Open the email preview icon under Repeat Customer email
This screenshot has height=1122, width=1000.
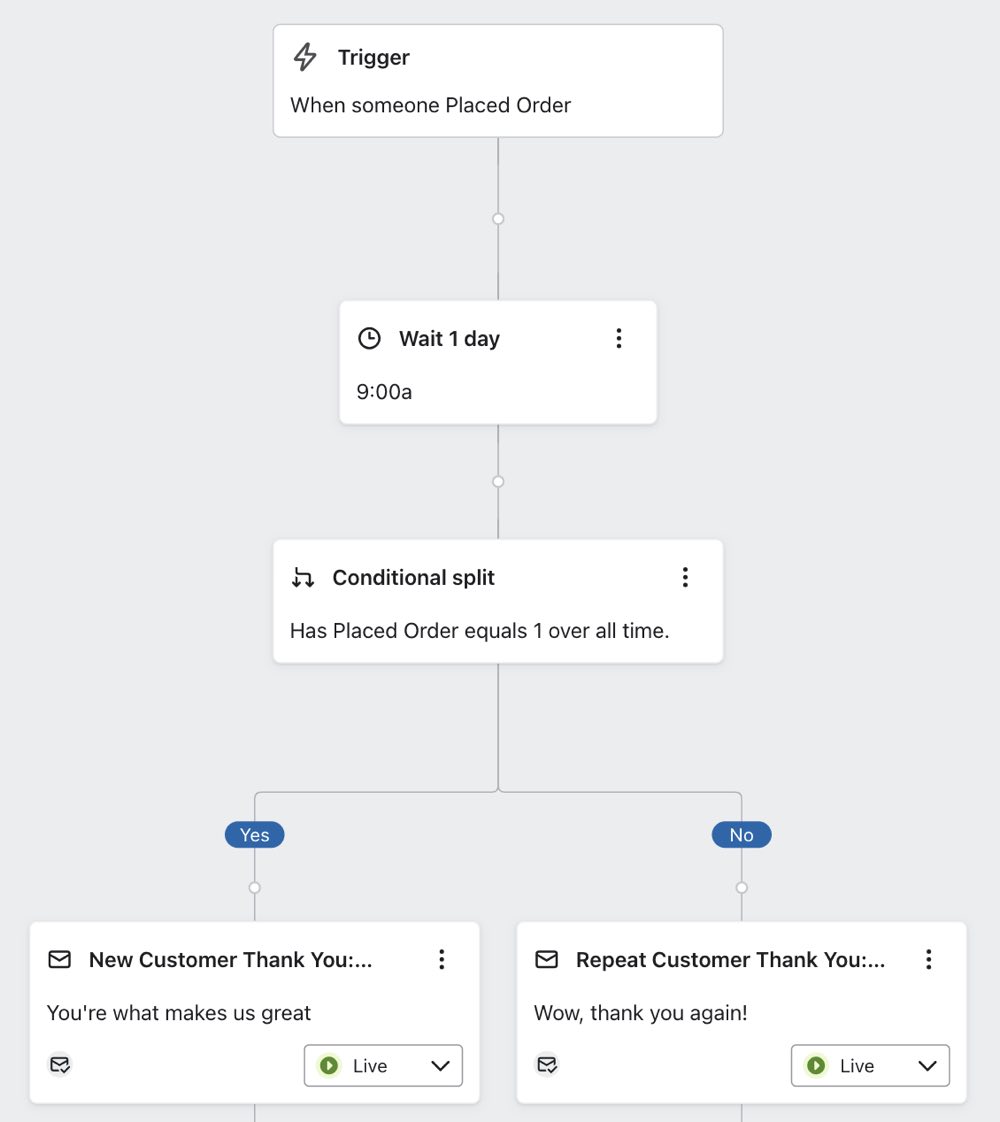click(547, 1064)
